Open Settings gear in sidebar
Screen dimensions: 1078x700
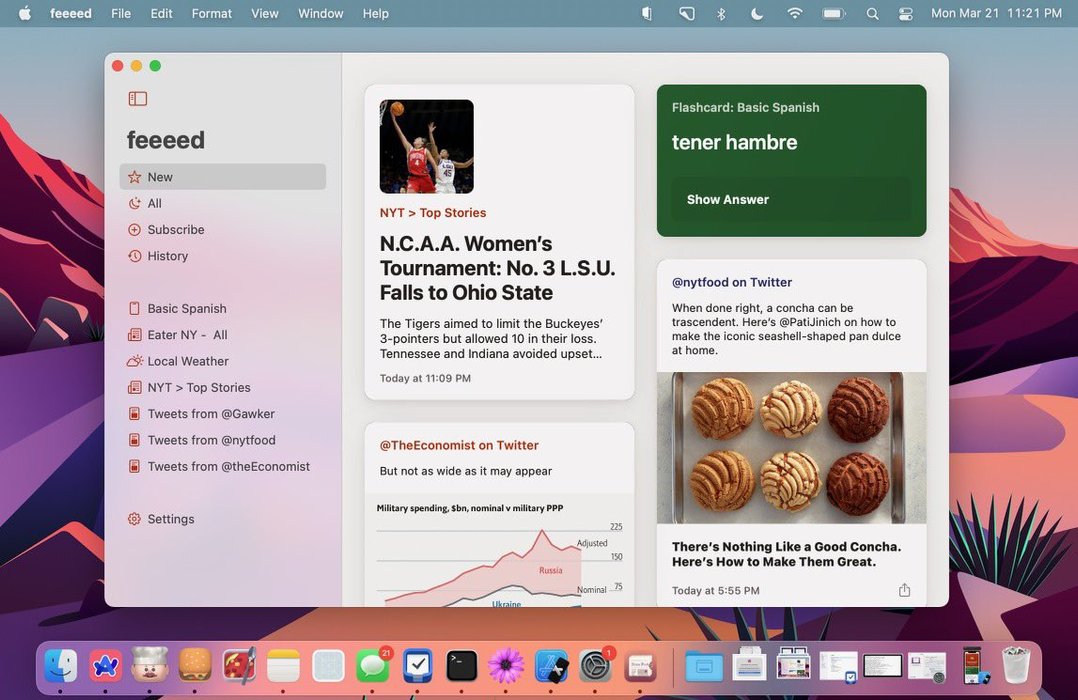[135, 519]
